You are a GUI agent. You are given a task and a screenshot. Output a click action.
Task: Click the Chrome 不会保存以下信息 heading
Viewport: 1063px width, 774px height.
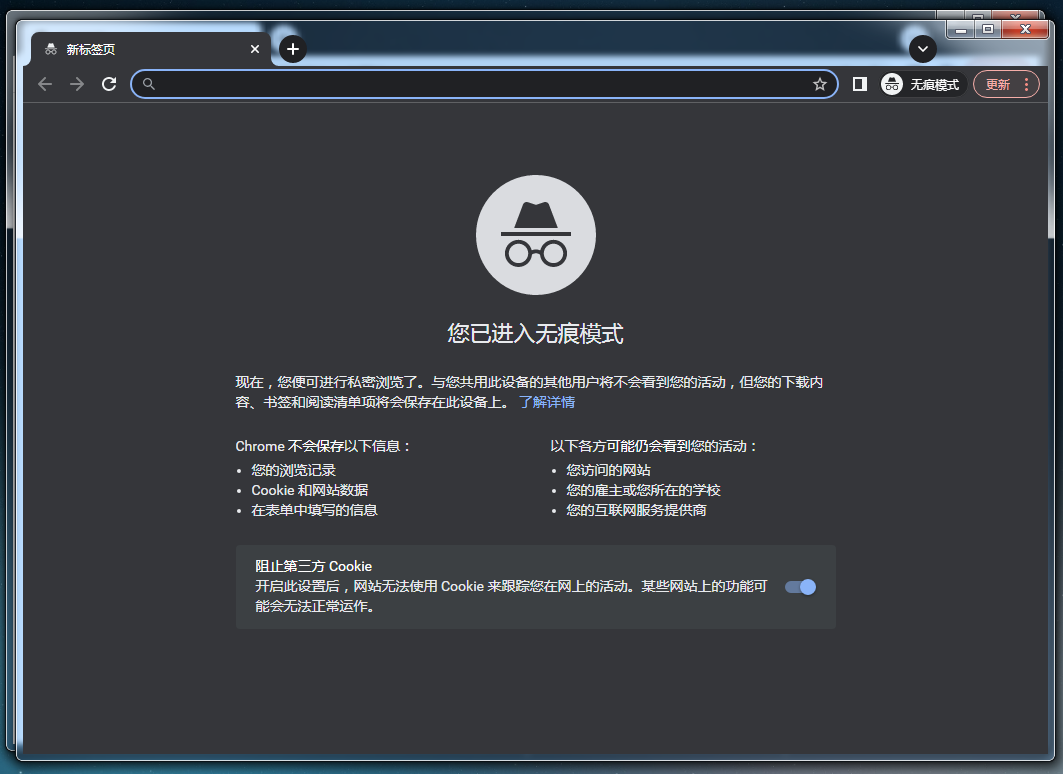[323, 446]
